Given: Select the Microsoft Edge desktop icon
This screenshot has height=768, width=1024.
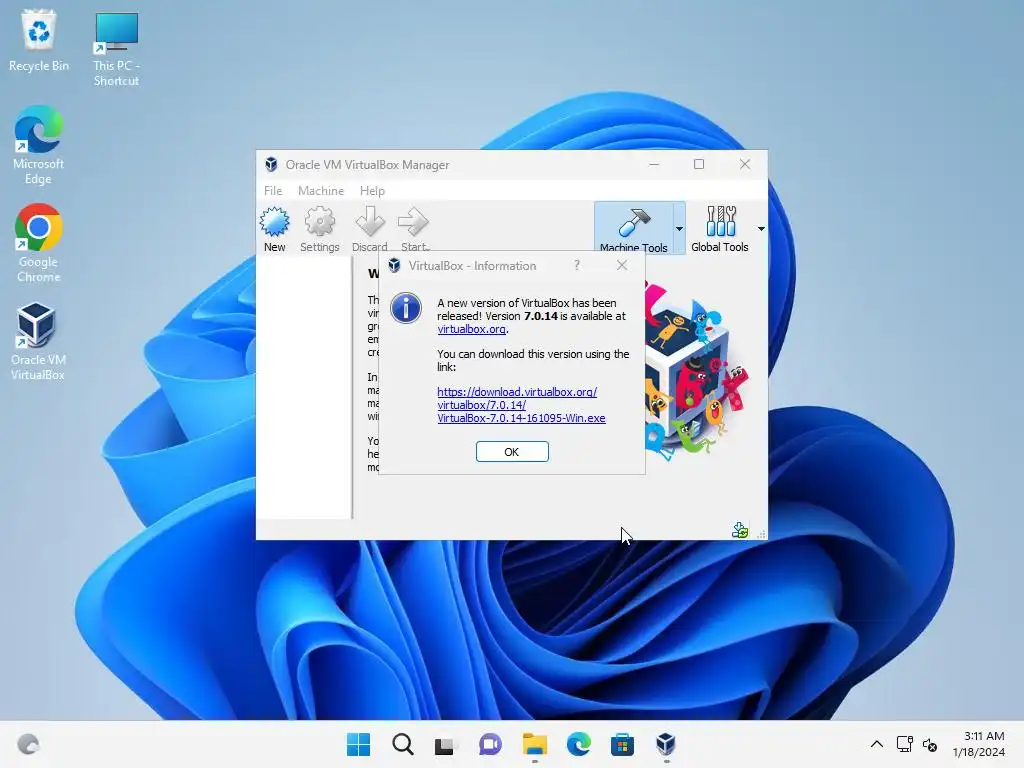Looking at the screenshot, I should coord(39,145).
